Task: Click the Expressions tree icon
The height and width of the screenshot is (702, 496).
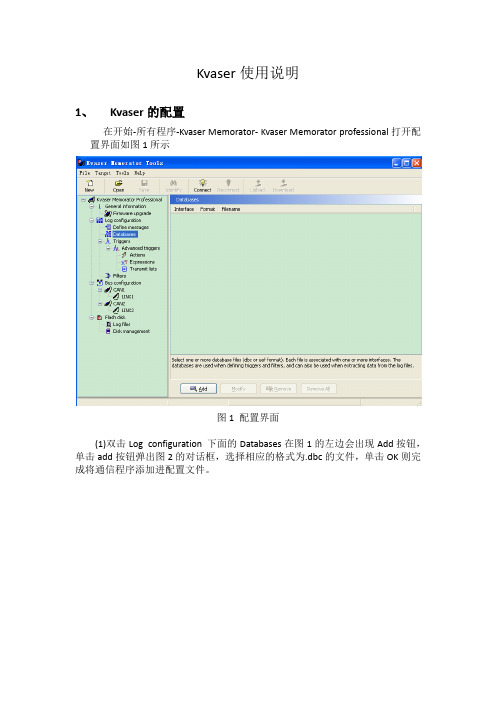Action: coord(124,262)
